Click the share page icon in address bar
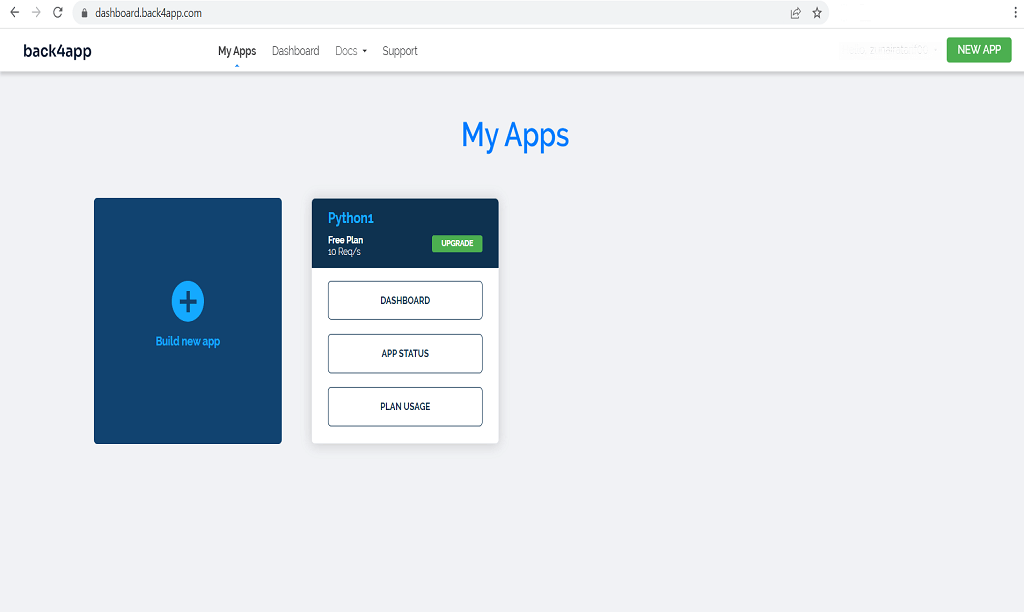Image resolution: width=1024 pixels, height=612 pixels. 795,13
